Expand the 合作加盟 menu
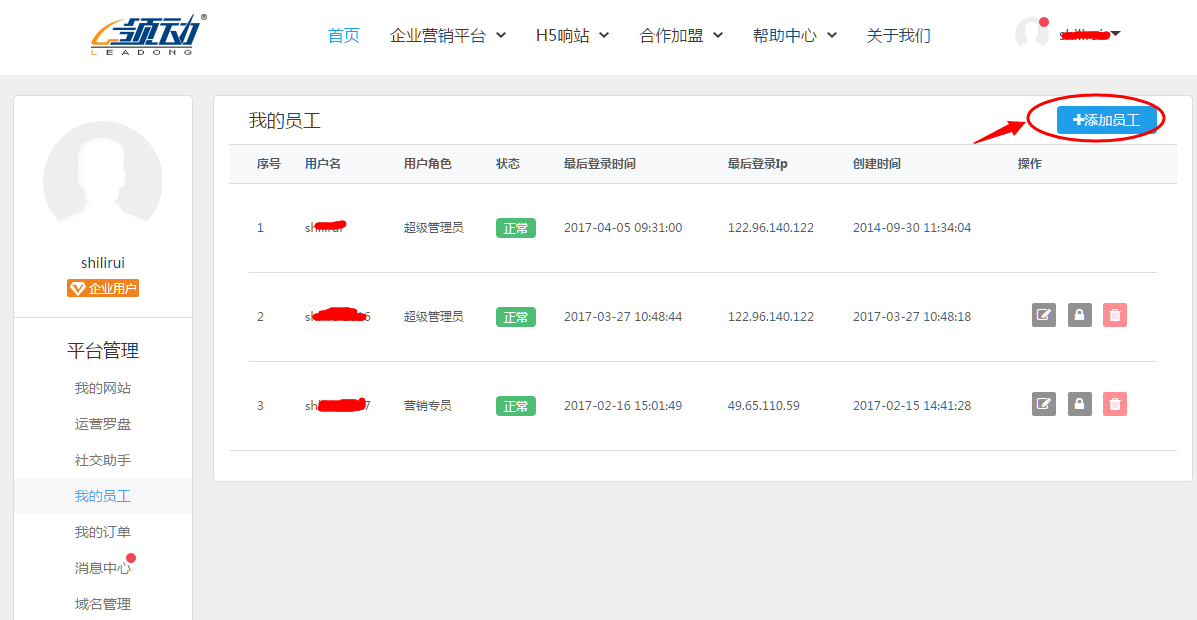This screenshot has width=1197, height=620. click(x=680, y=36)
